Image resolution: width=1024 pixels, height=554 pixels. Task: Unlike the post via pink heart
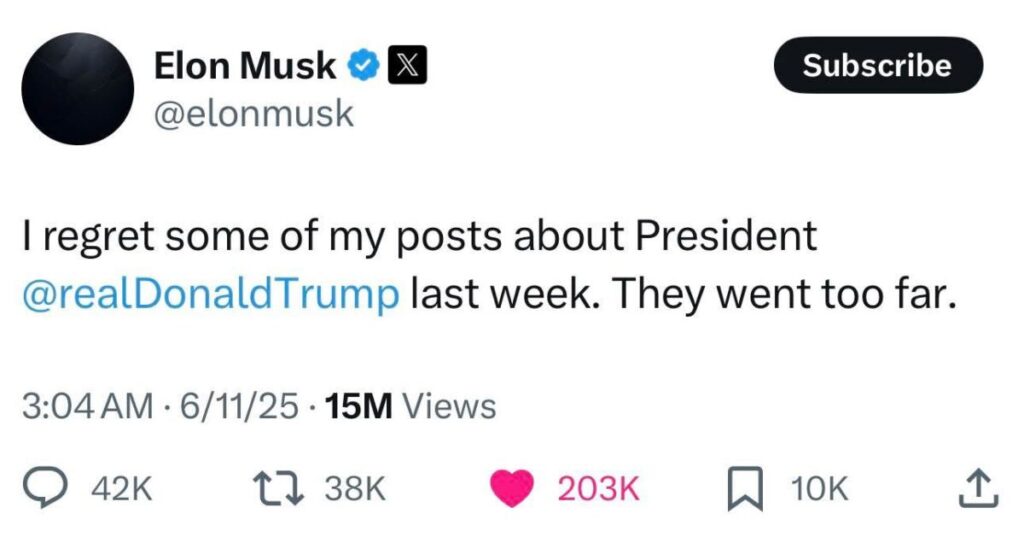(x=513, y=488)
